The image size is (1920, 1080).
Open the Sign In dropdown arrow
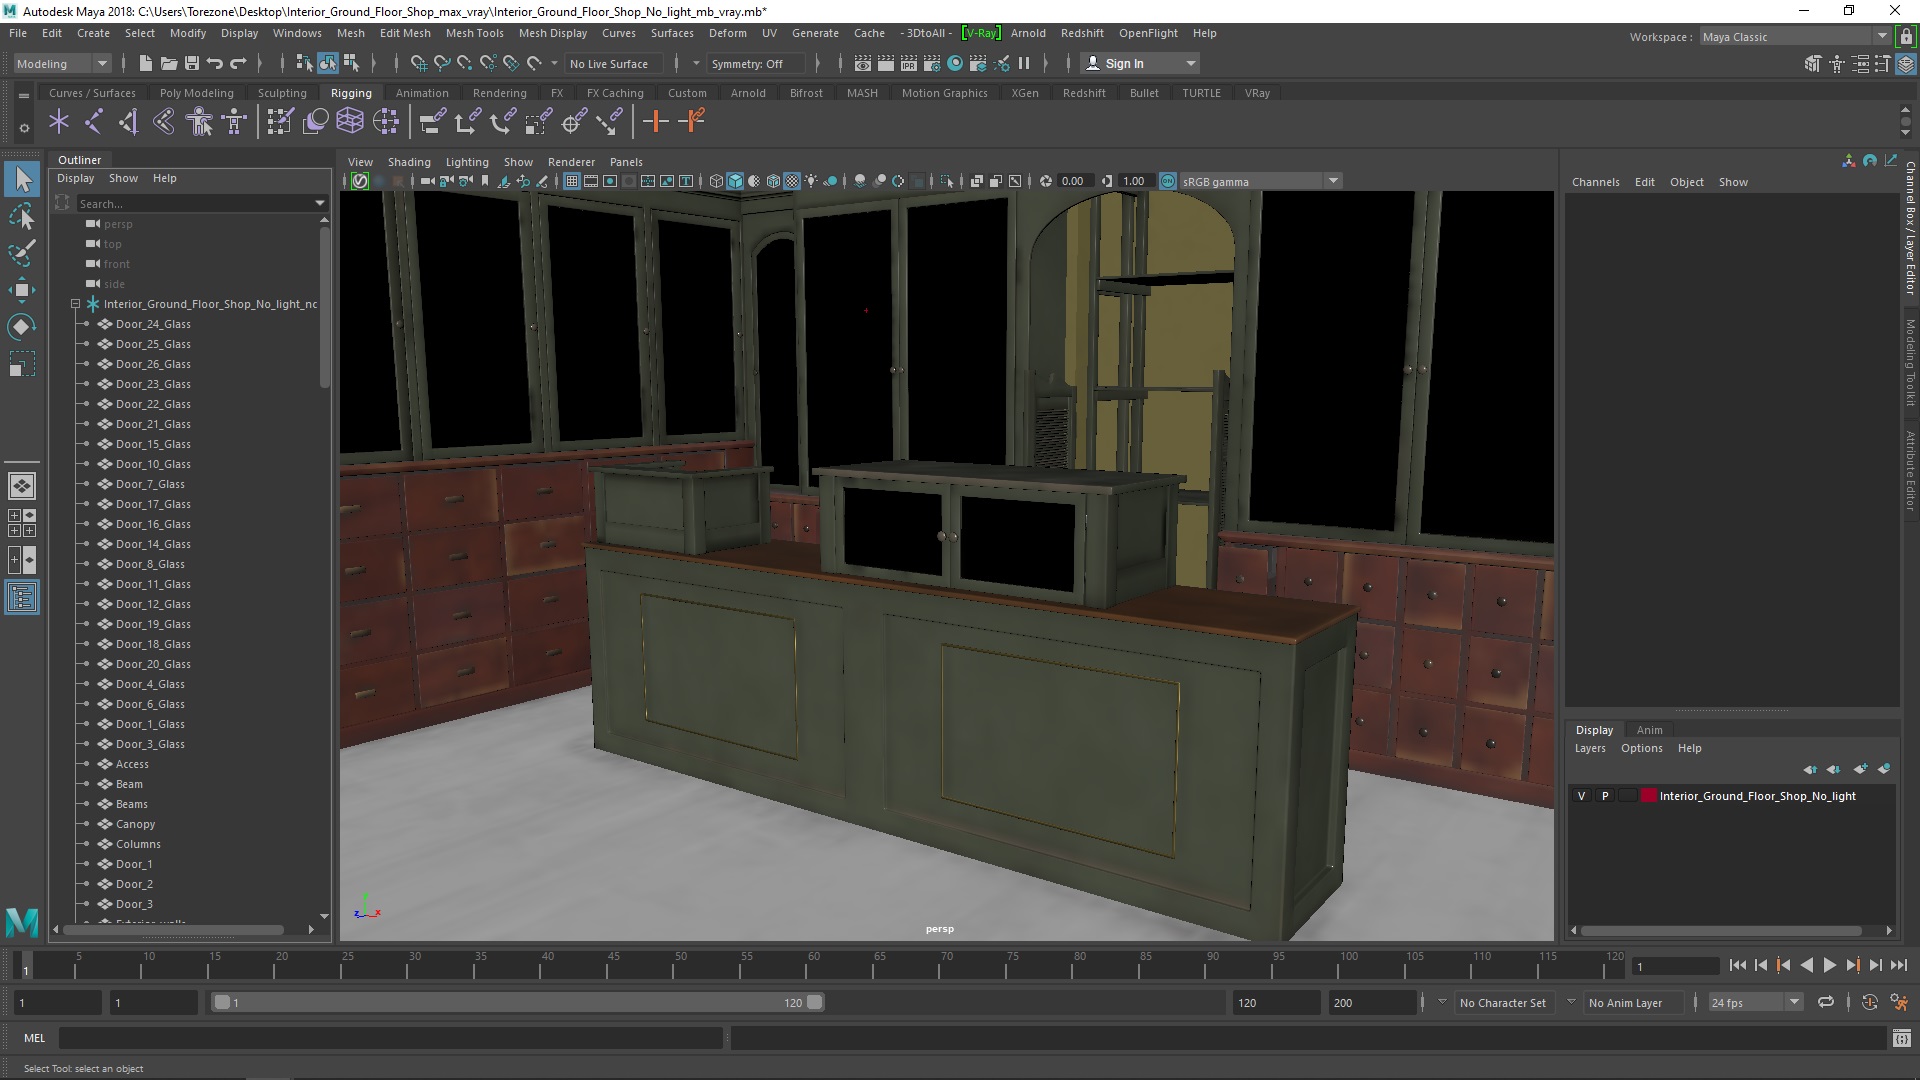(x=1190, y=63)
